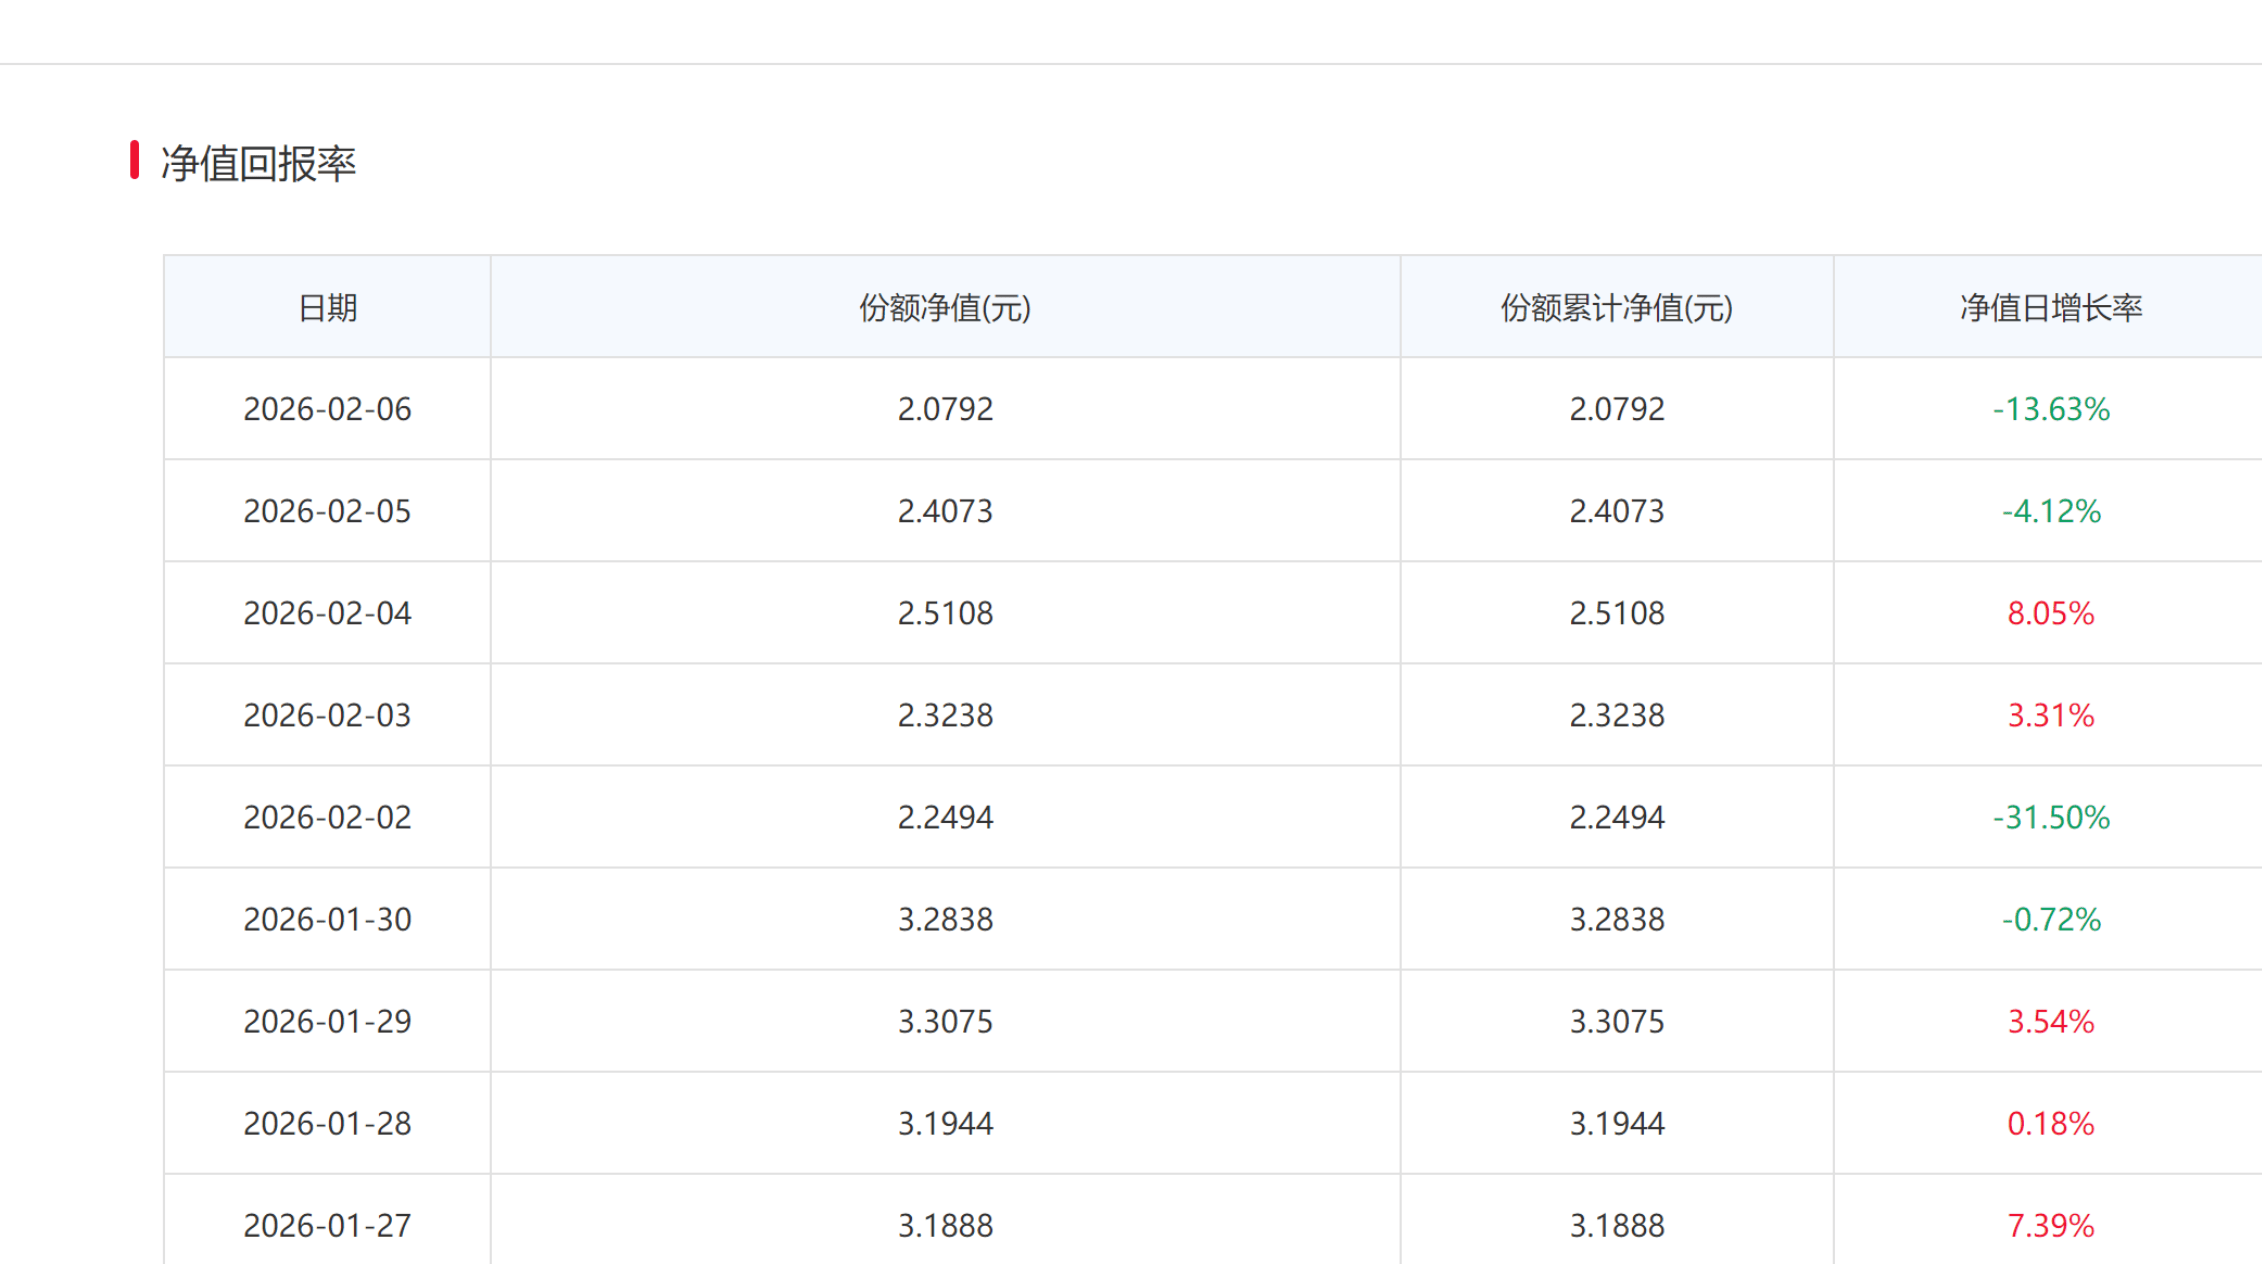Click the -31.50% growth rate value
Viewport: 2262px width, 1264px height.
coord(2050,817)
